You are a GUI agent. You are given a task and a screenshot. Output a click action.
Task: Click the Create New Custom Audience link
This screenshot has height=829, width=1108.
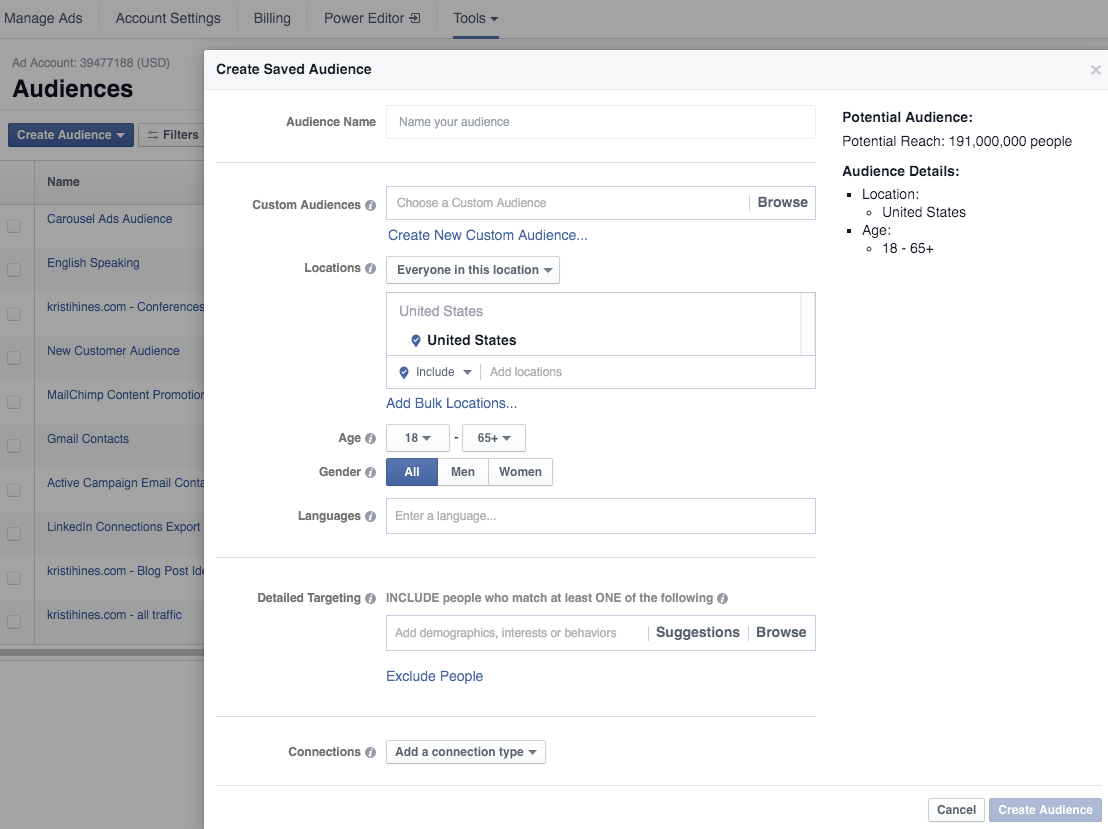pyautogui.click(x=487, y=235)
